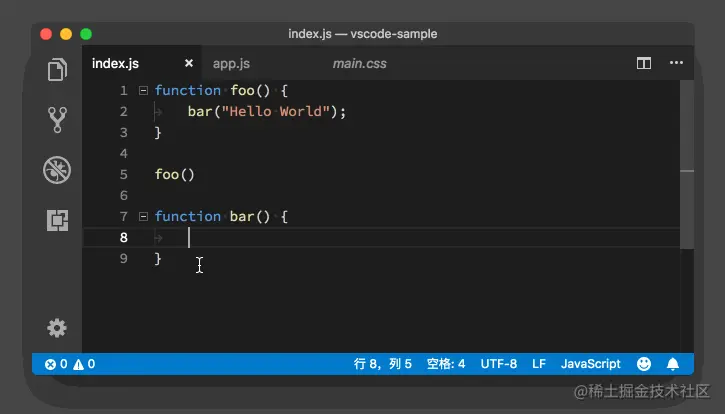Click the vertical scrollbar of the editor
Image resolution: width=725 pixels, height=414 pixels.
point(687,165)
